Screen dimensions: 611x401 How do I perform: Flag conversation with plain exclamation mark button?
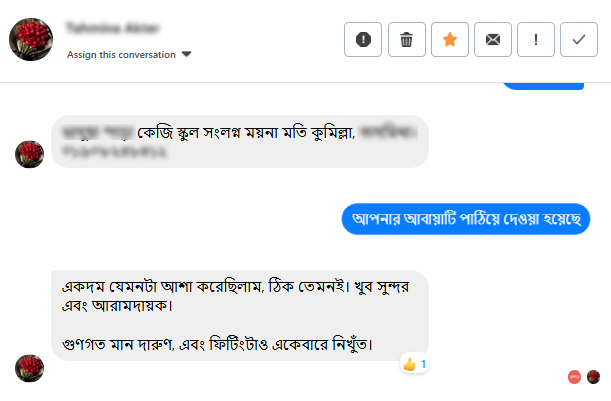(536, 40)
